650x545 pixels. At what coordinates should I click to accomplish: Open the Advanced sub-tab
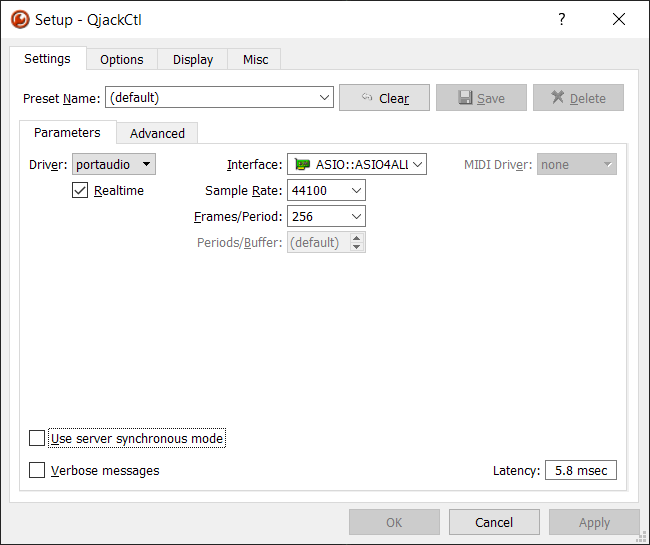pos(157,133)
